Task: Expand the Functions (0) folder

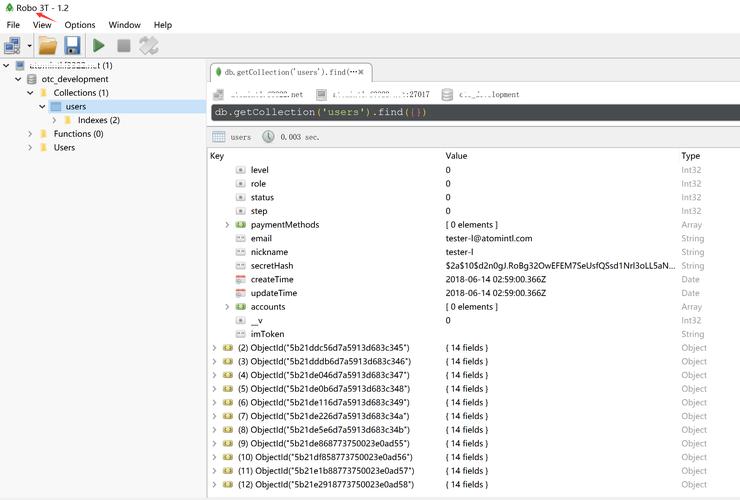Action: tap(30, 134)
